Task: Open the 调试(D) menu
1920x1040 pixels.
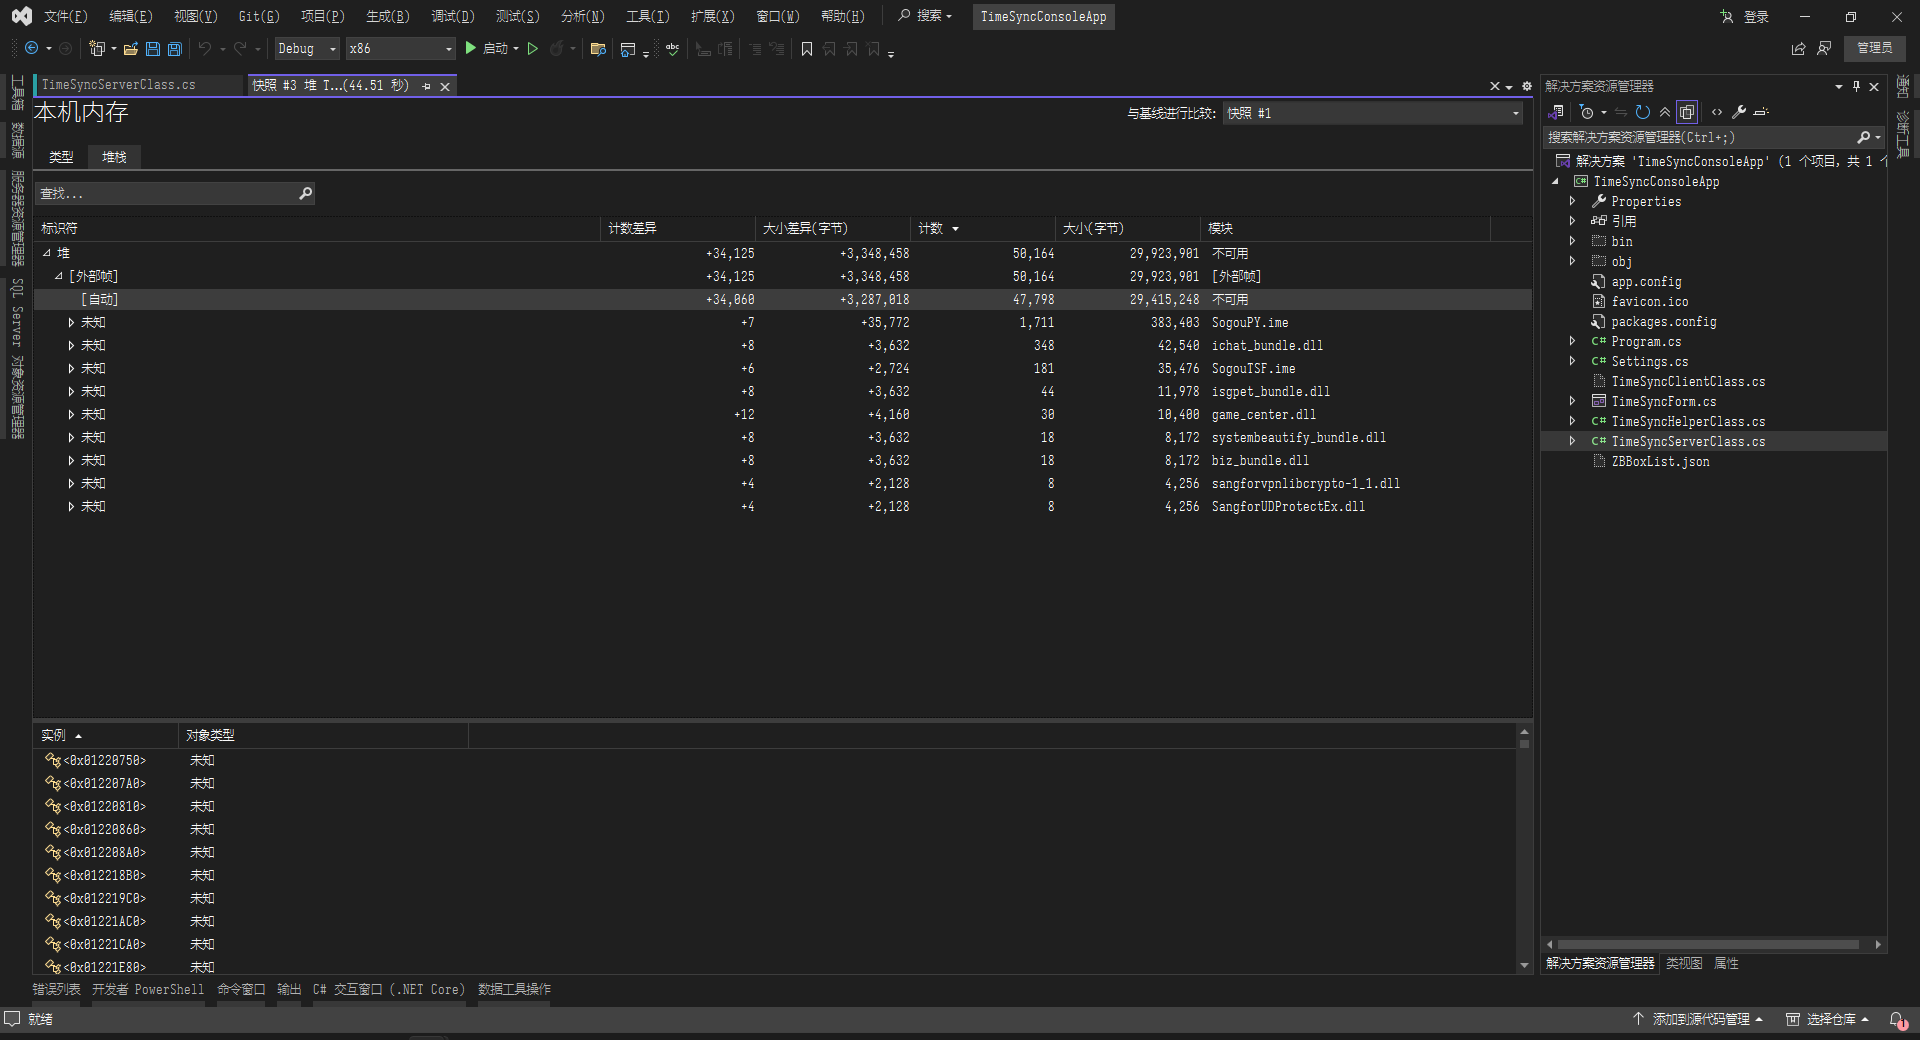Action: [x=453, y=16]
